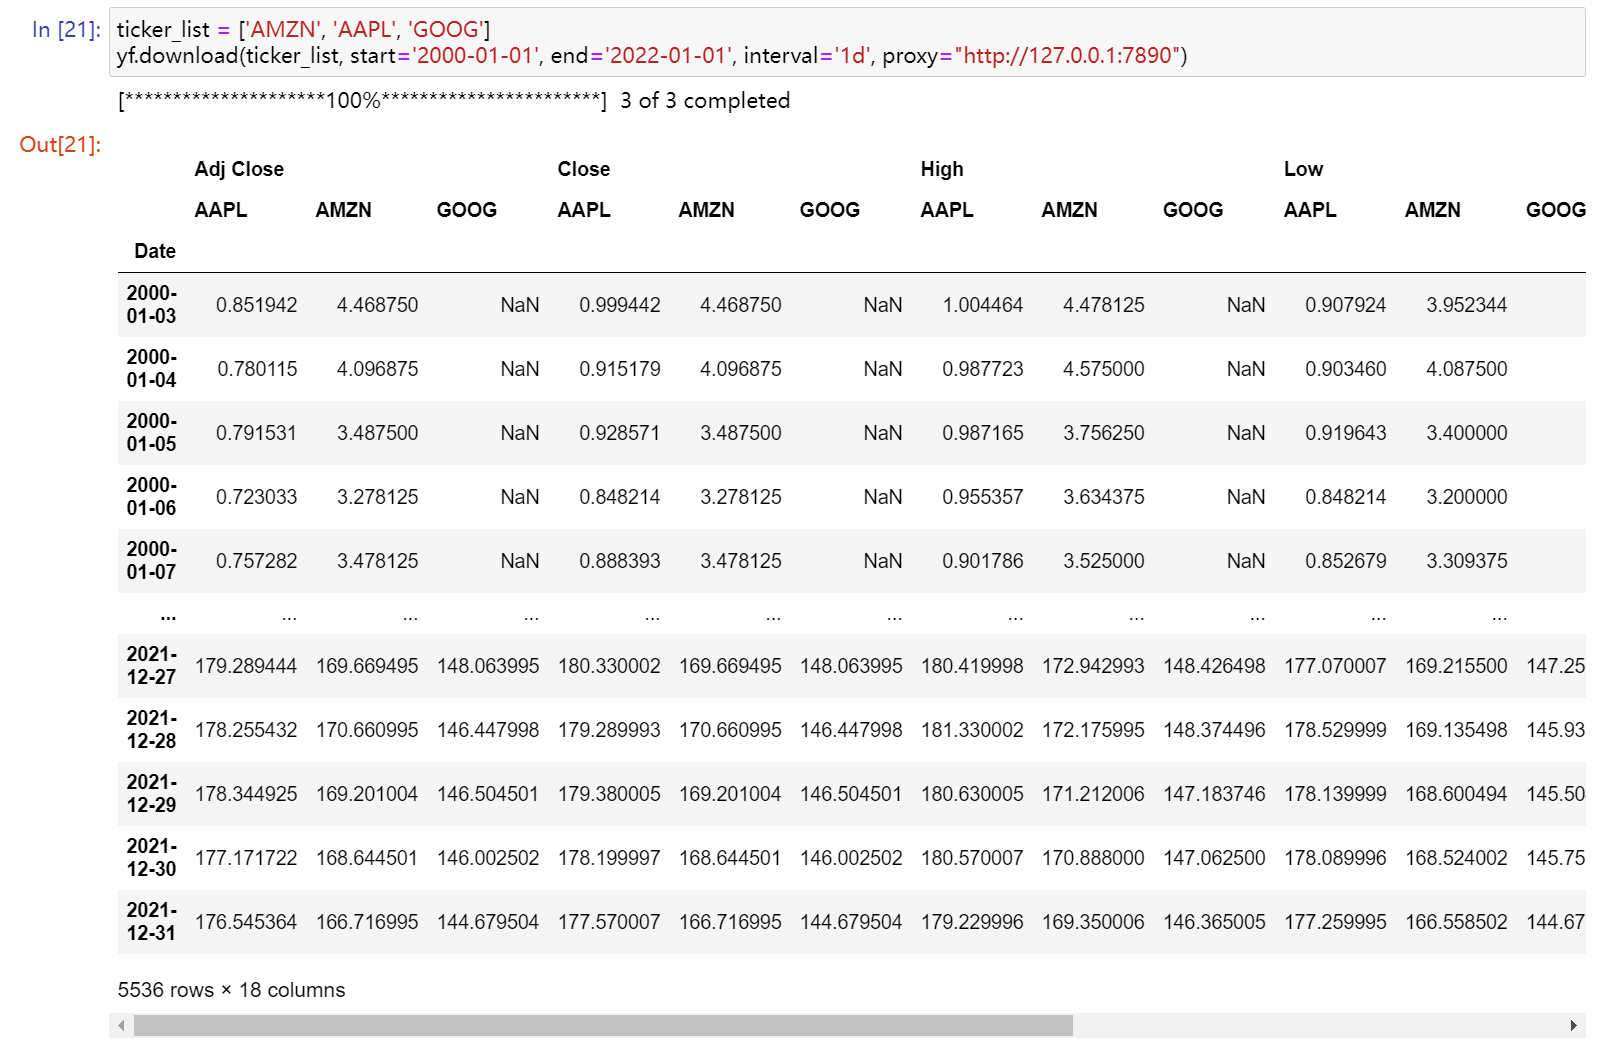Select the 2000-01-05 row index
Image resolution: width=1600 pixels, height=1045 pixels.
(x=151, y=432)
